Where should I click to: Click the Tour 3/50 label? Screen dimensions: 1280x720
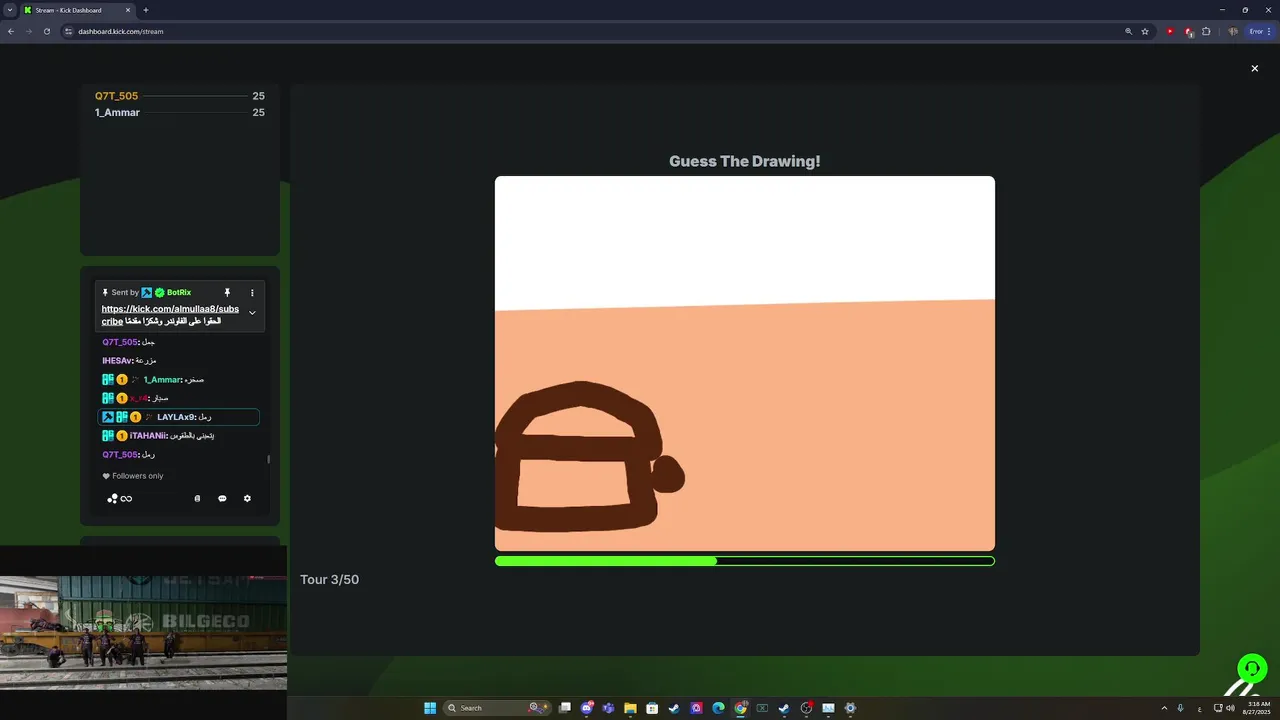[x=329, y=580]
